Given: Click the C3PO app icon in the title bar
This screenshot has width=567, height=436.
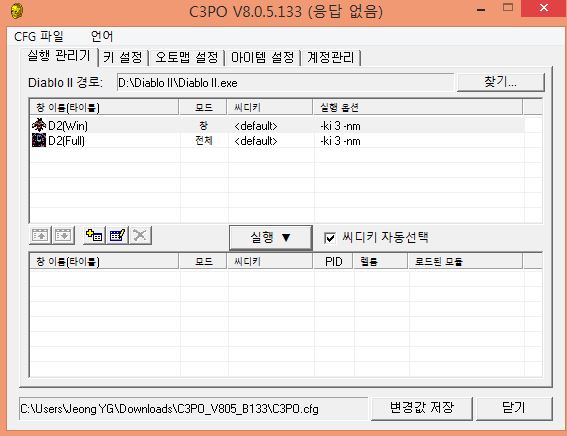Looking at the screenshot, I should (x=17, y=11).
